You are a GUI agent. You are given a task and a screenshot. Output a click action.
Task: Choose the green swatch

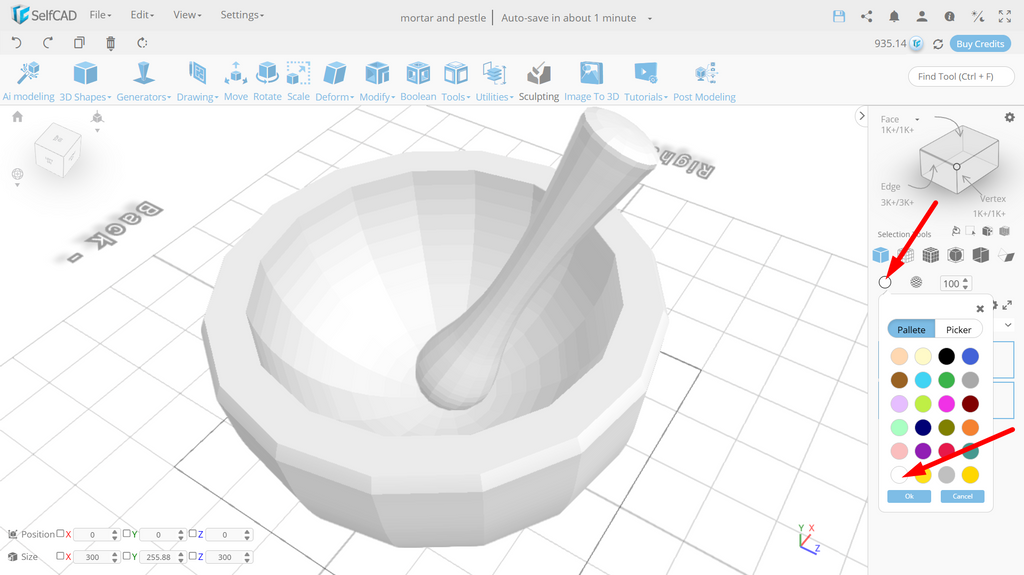click(x=946, y=380)
